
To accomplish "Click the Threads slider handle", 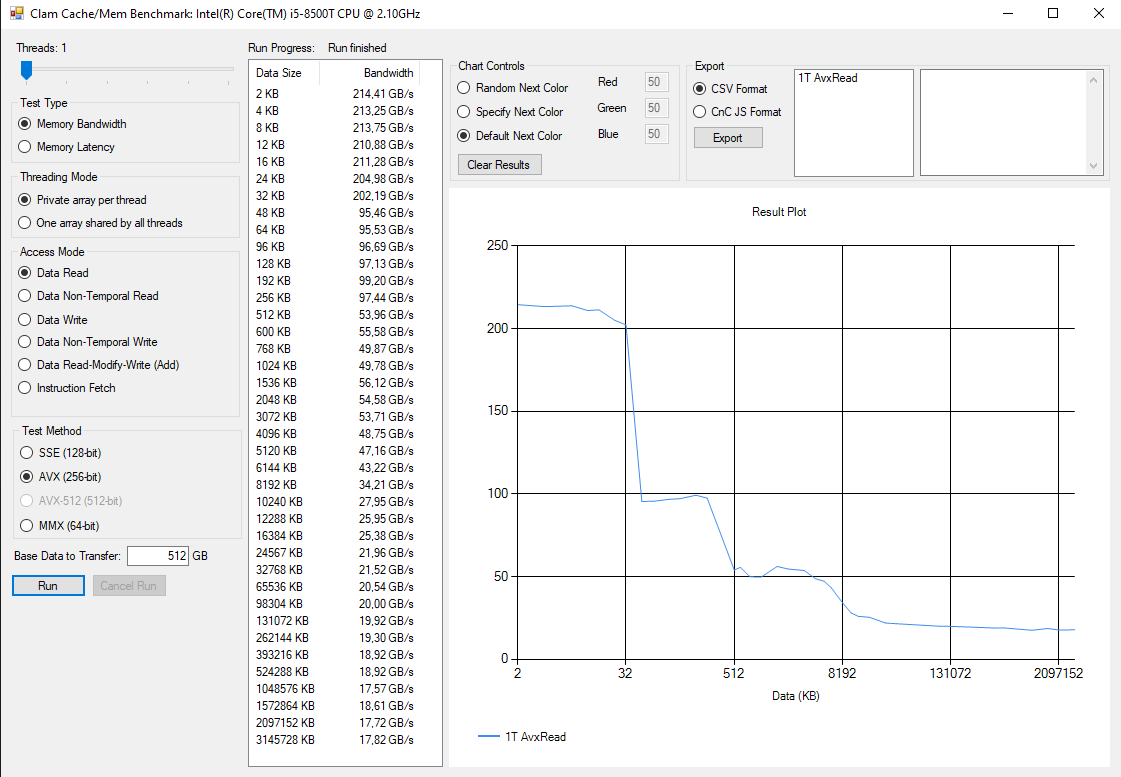I will 26,70.
